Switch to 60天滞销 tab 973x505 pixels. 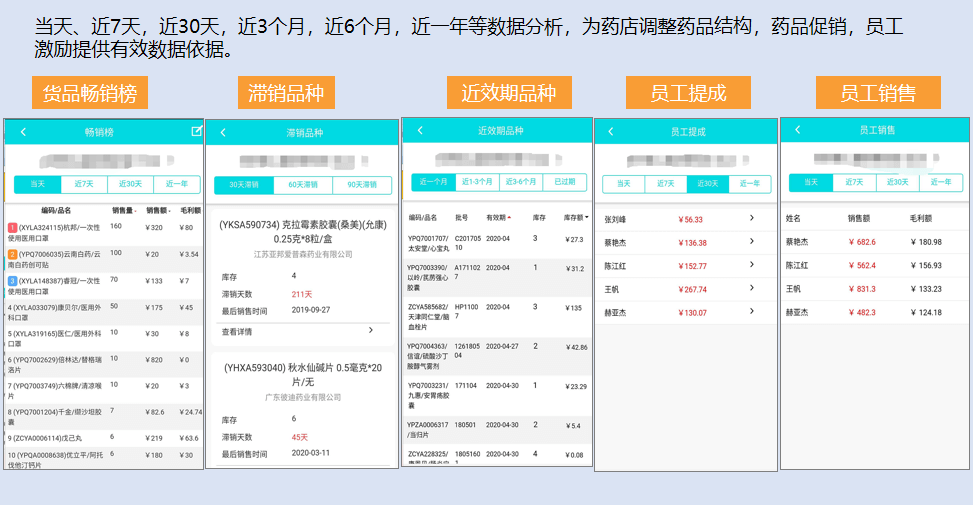[302, 184]
